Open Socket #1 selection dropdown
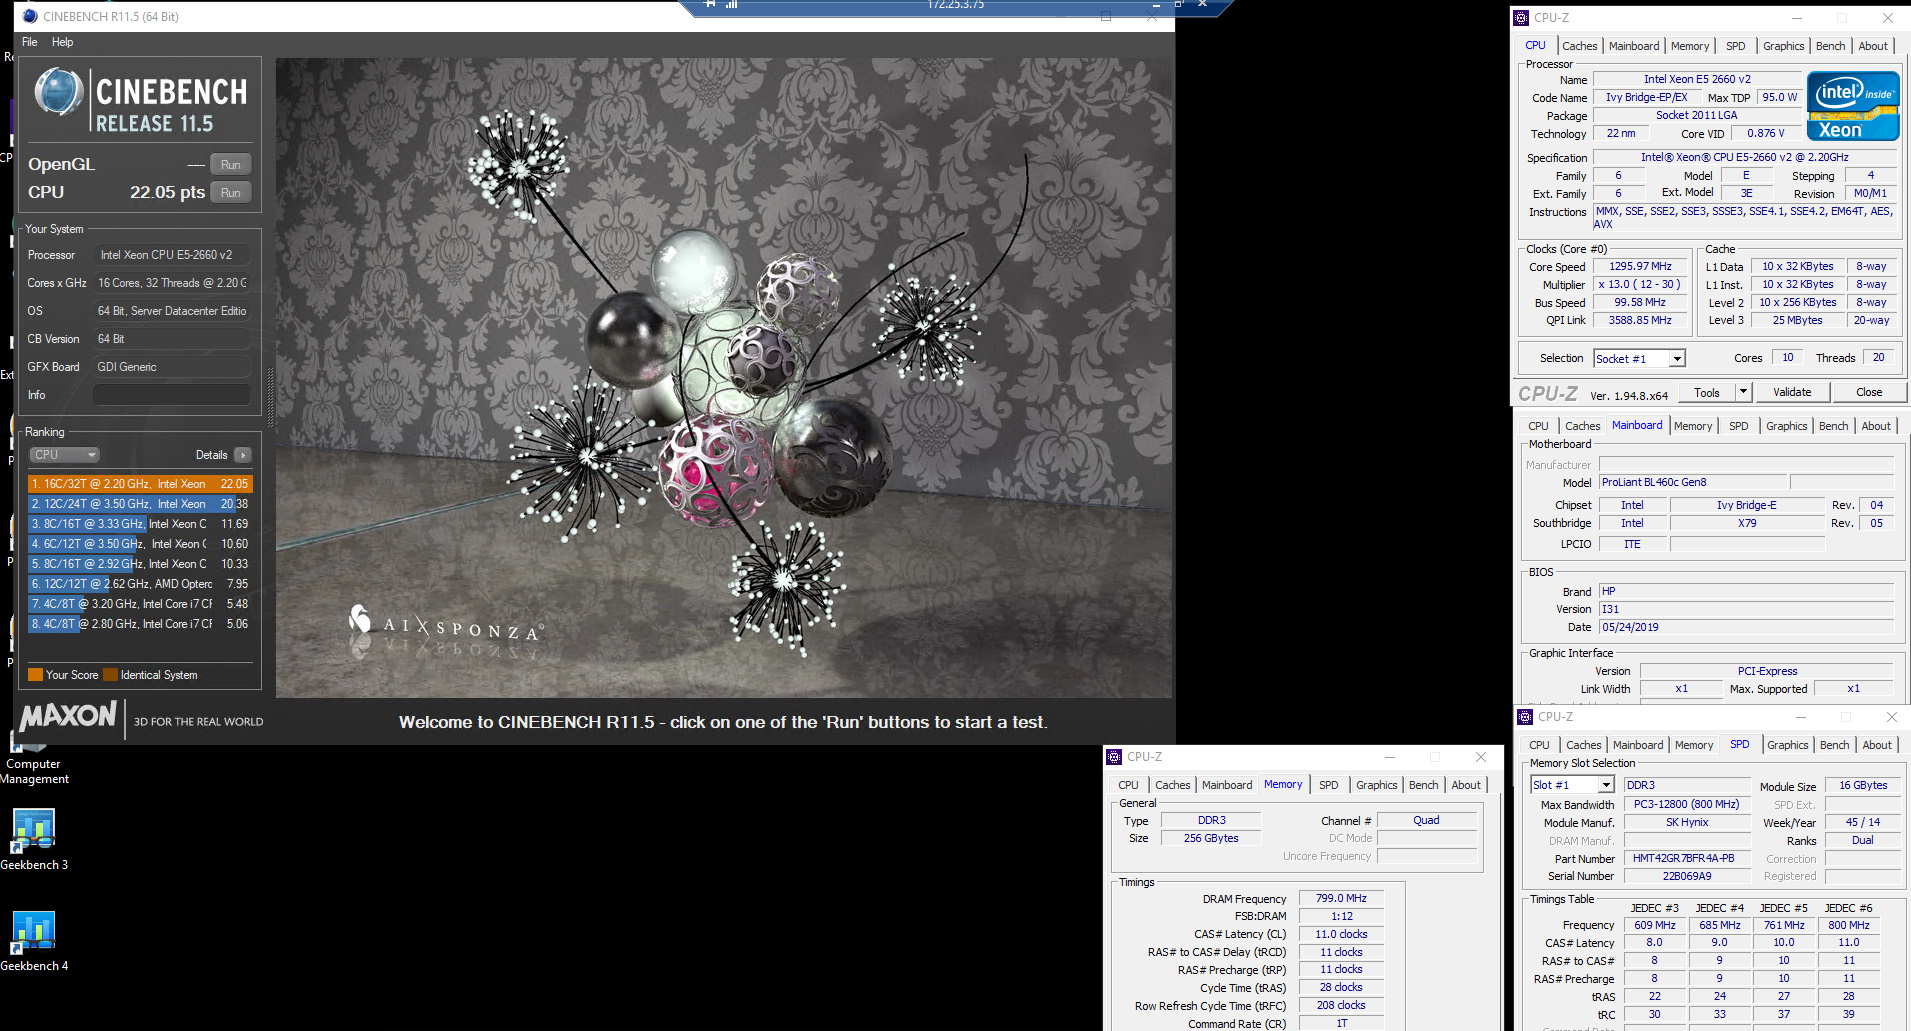Screen dimensions: 1911x1031 tap(1640, 359)
